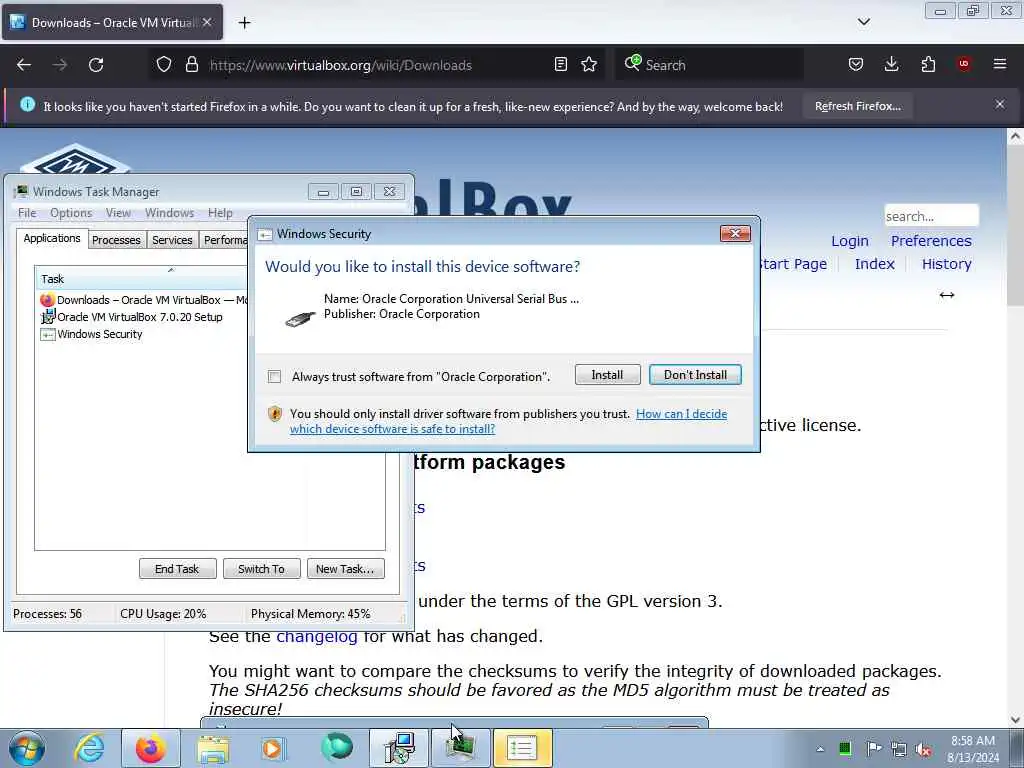Open File menu in Task Manager

click(x=27, y=213)
